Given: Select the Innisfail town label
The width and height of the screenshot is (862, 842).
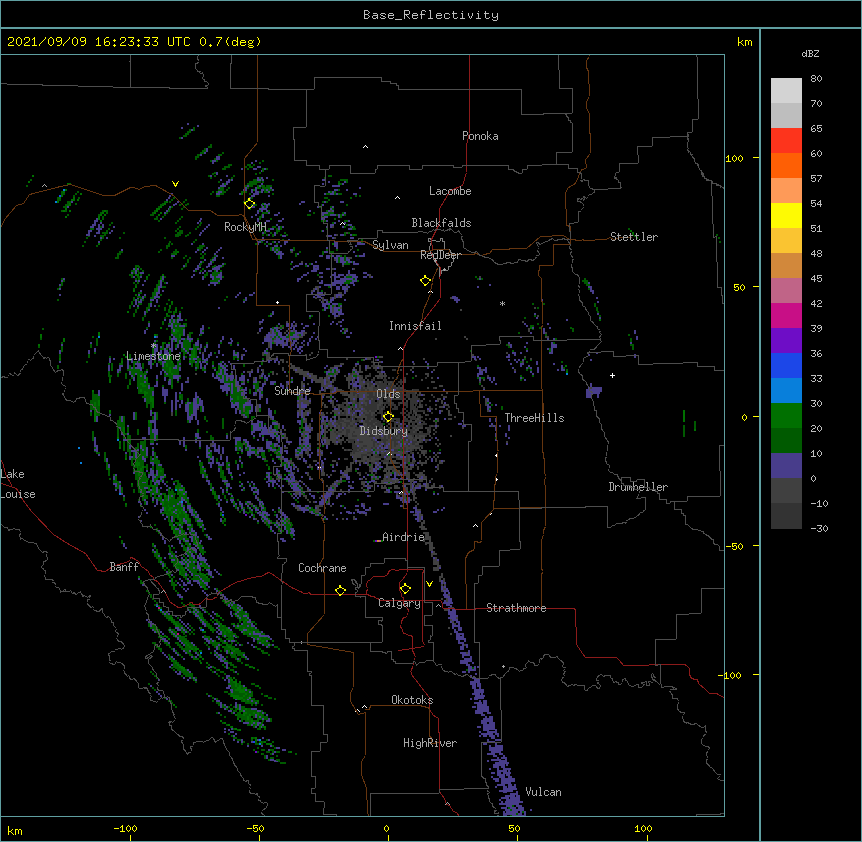Looking at the screenshot, I should (415, 326).
